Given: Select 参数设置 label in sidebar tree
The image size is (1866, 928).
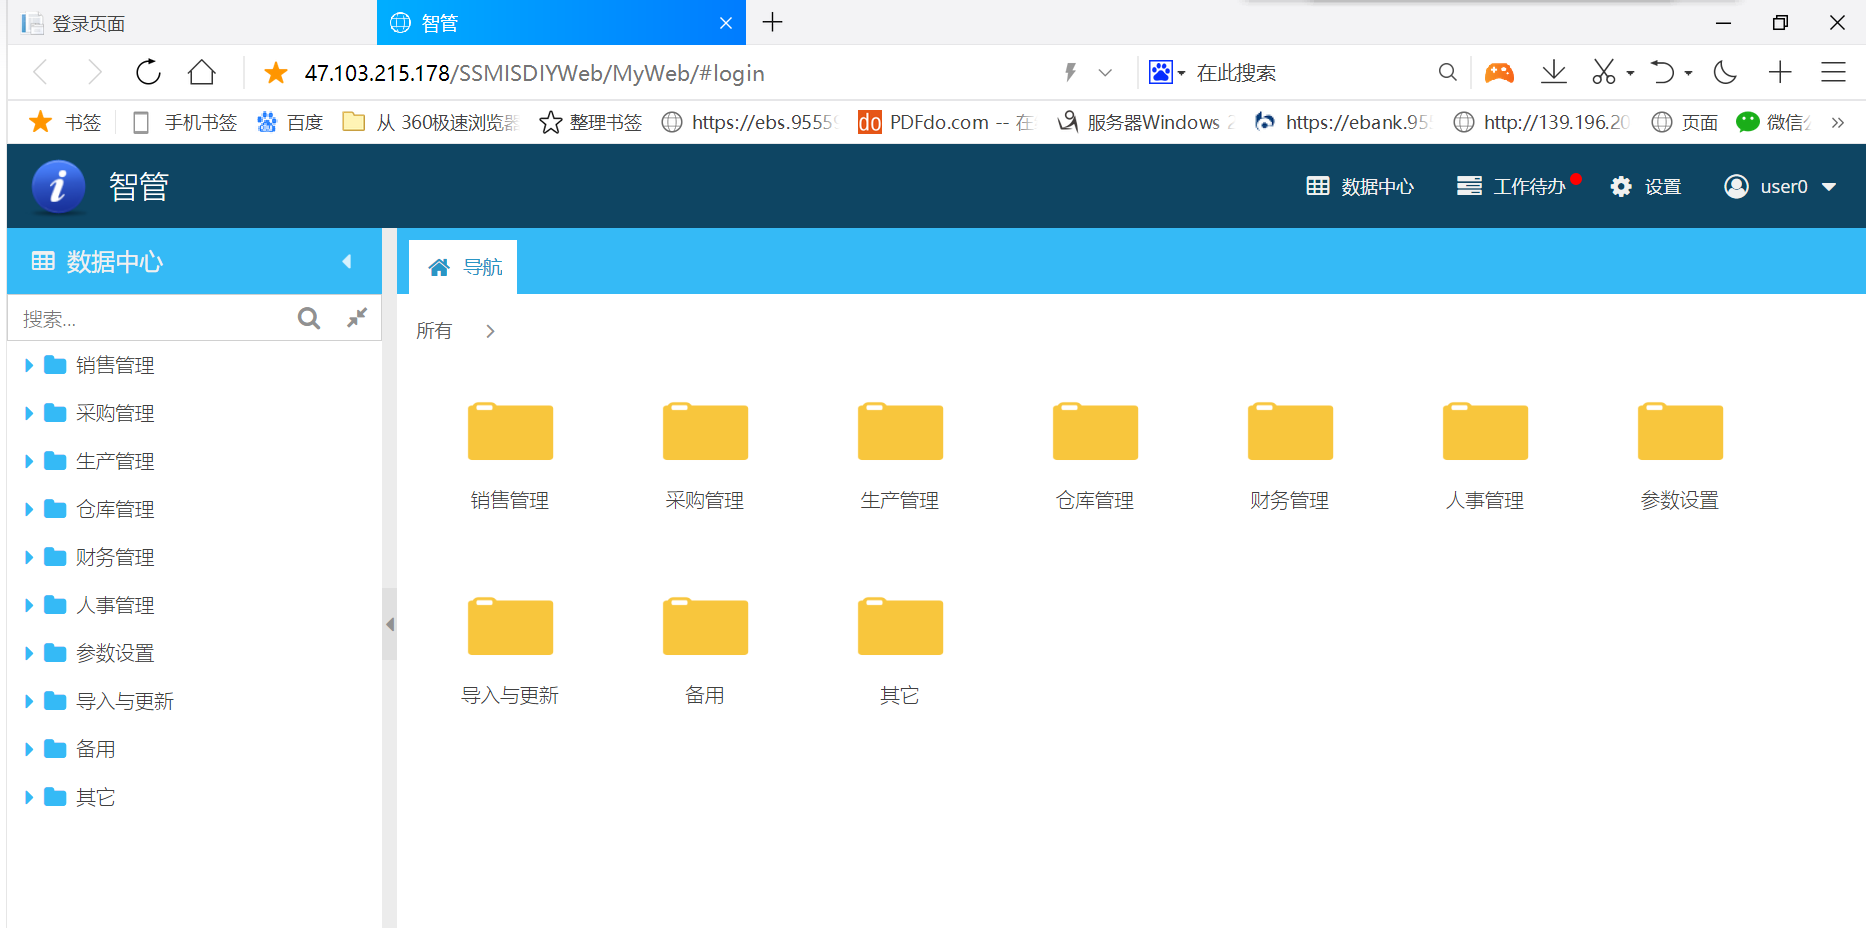Looking at the screenshot, I should click(x=115, y=654).
